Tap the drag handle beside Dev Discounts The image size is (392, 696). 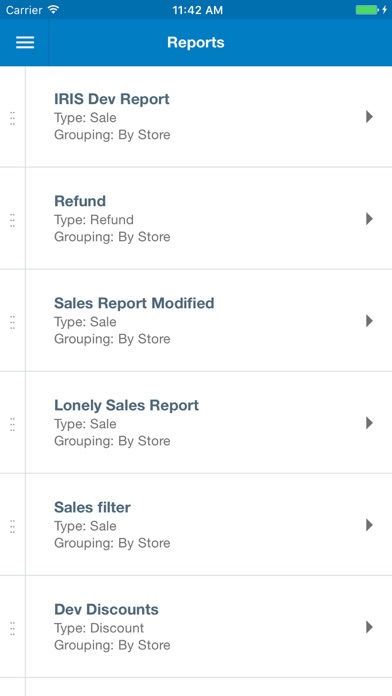pos(12,629)
